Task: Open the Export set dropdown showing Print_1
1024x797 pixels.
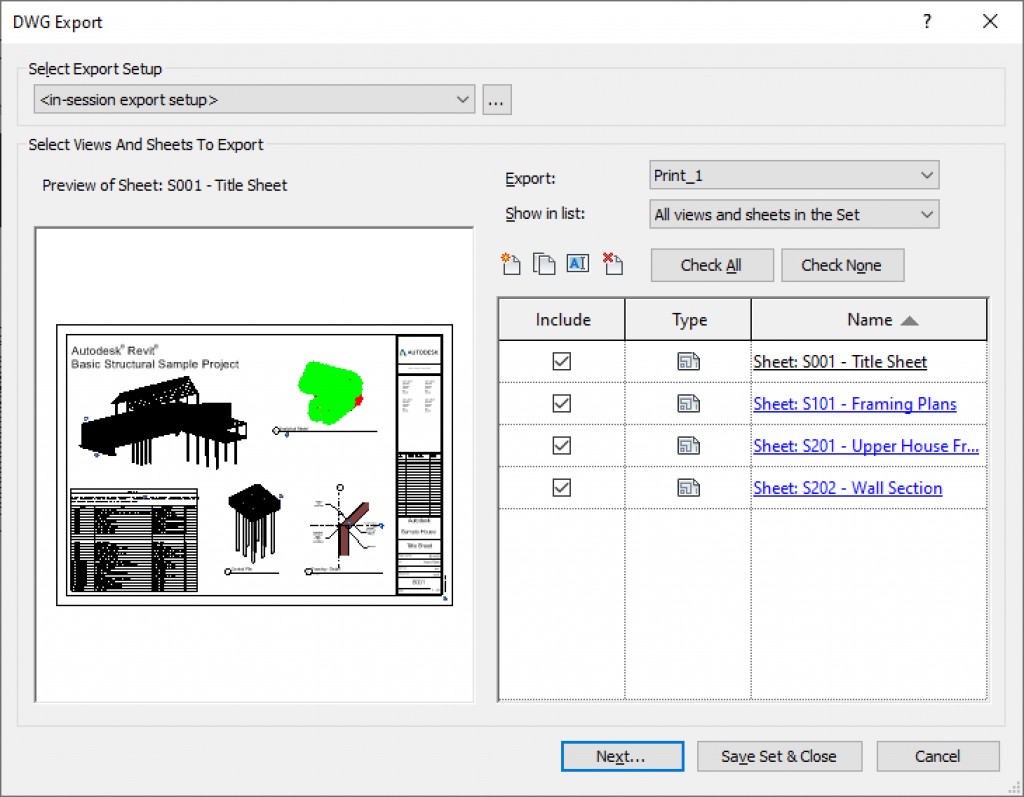Action: click(794, 175)
